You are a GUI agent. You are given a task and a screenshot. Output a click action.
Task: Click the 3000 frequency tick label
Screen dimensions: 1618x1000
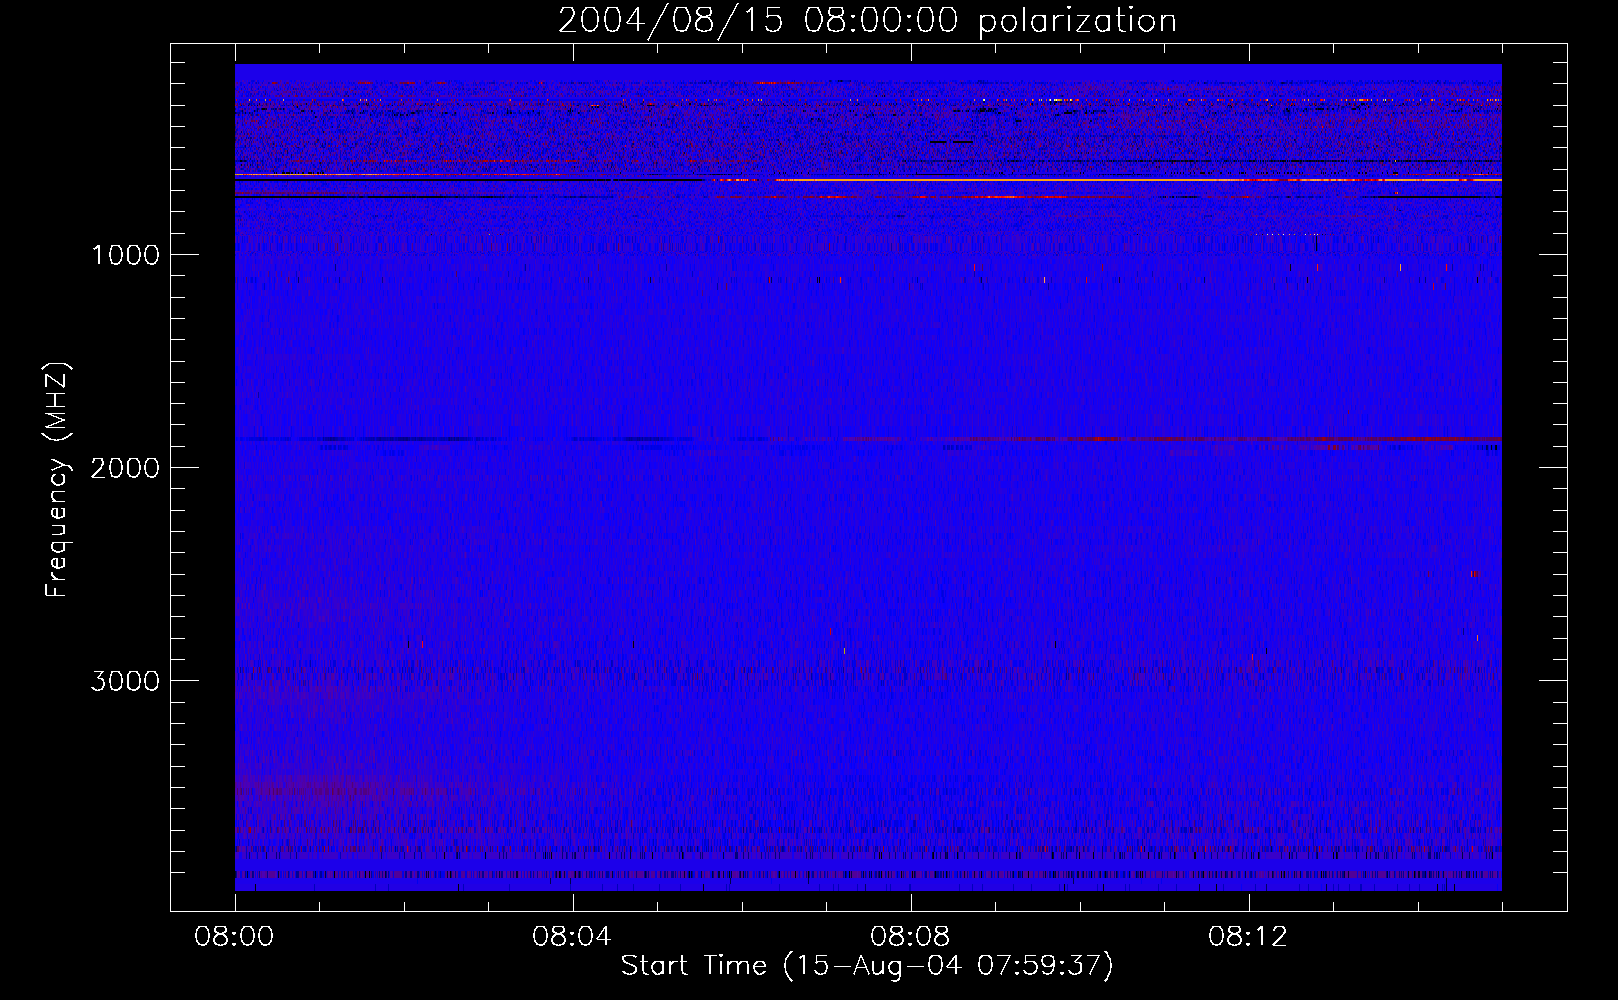pos(125,681)
